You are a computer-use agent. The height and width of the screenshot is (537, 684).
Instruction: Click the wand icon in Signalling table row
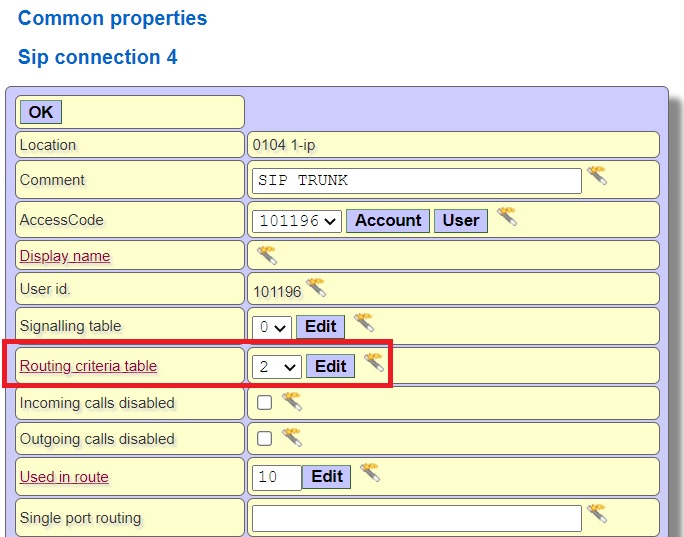[364, 323]
